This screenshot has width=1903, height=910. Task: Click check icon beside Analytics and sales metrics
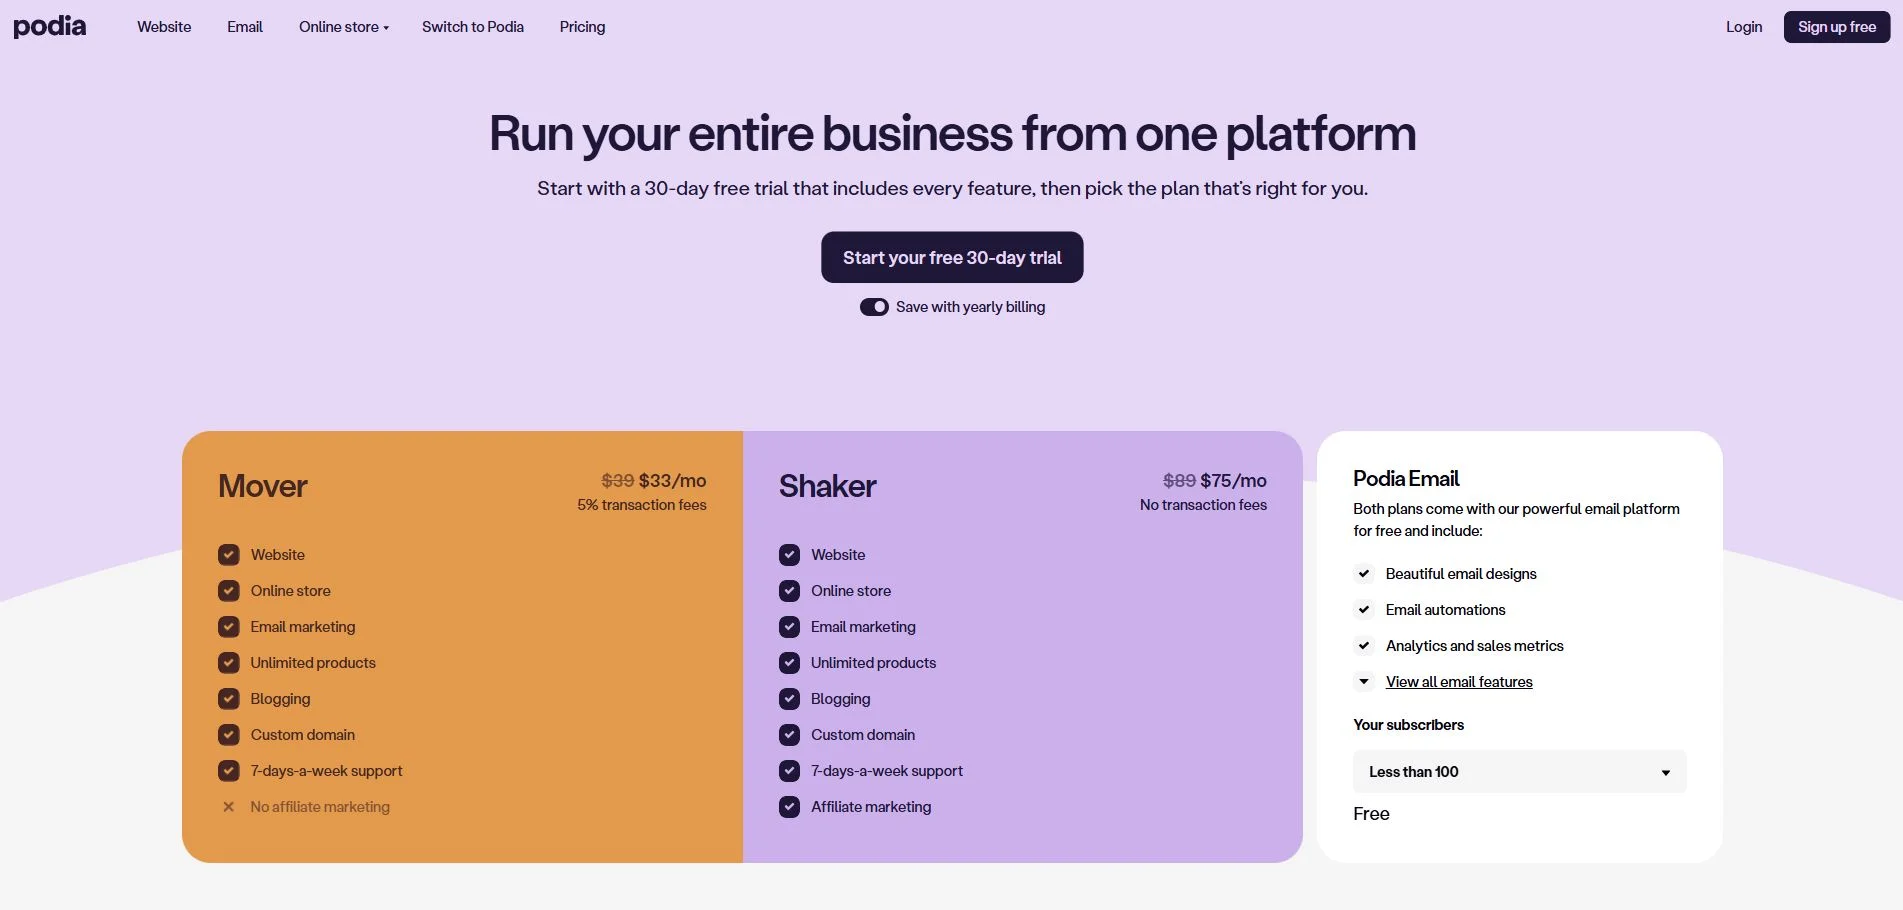tap(1364, 646)
